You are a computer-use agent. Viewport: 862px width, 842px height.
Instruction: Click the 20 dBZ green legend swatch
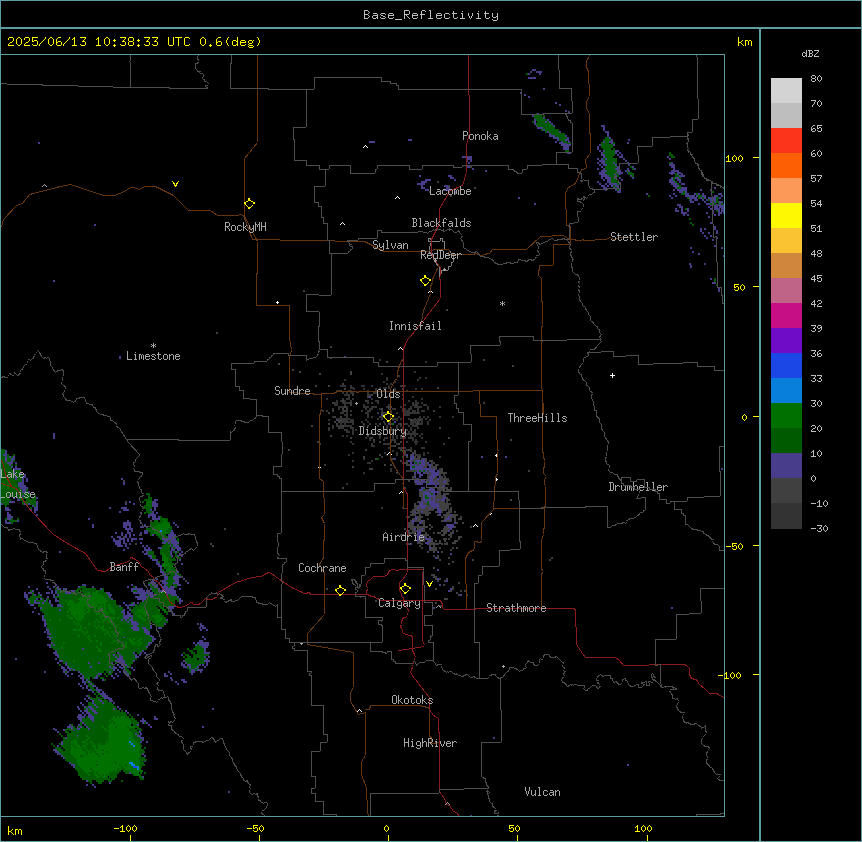786,441
